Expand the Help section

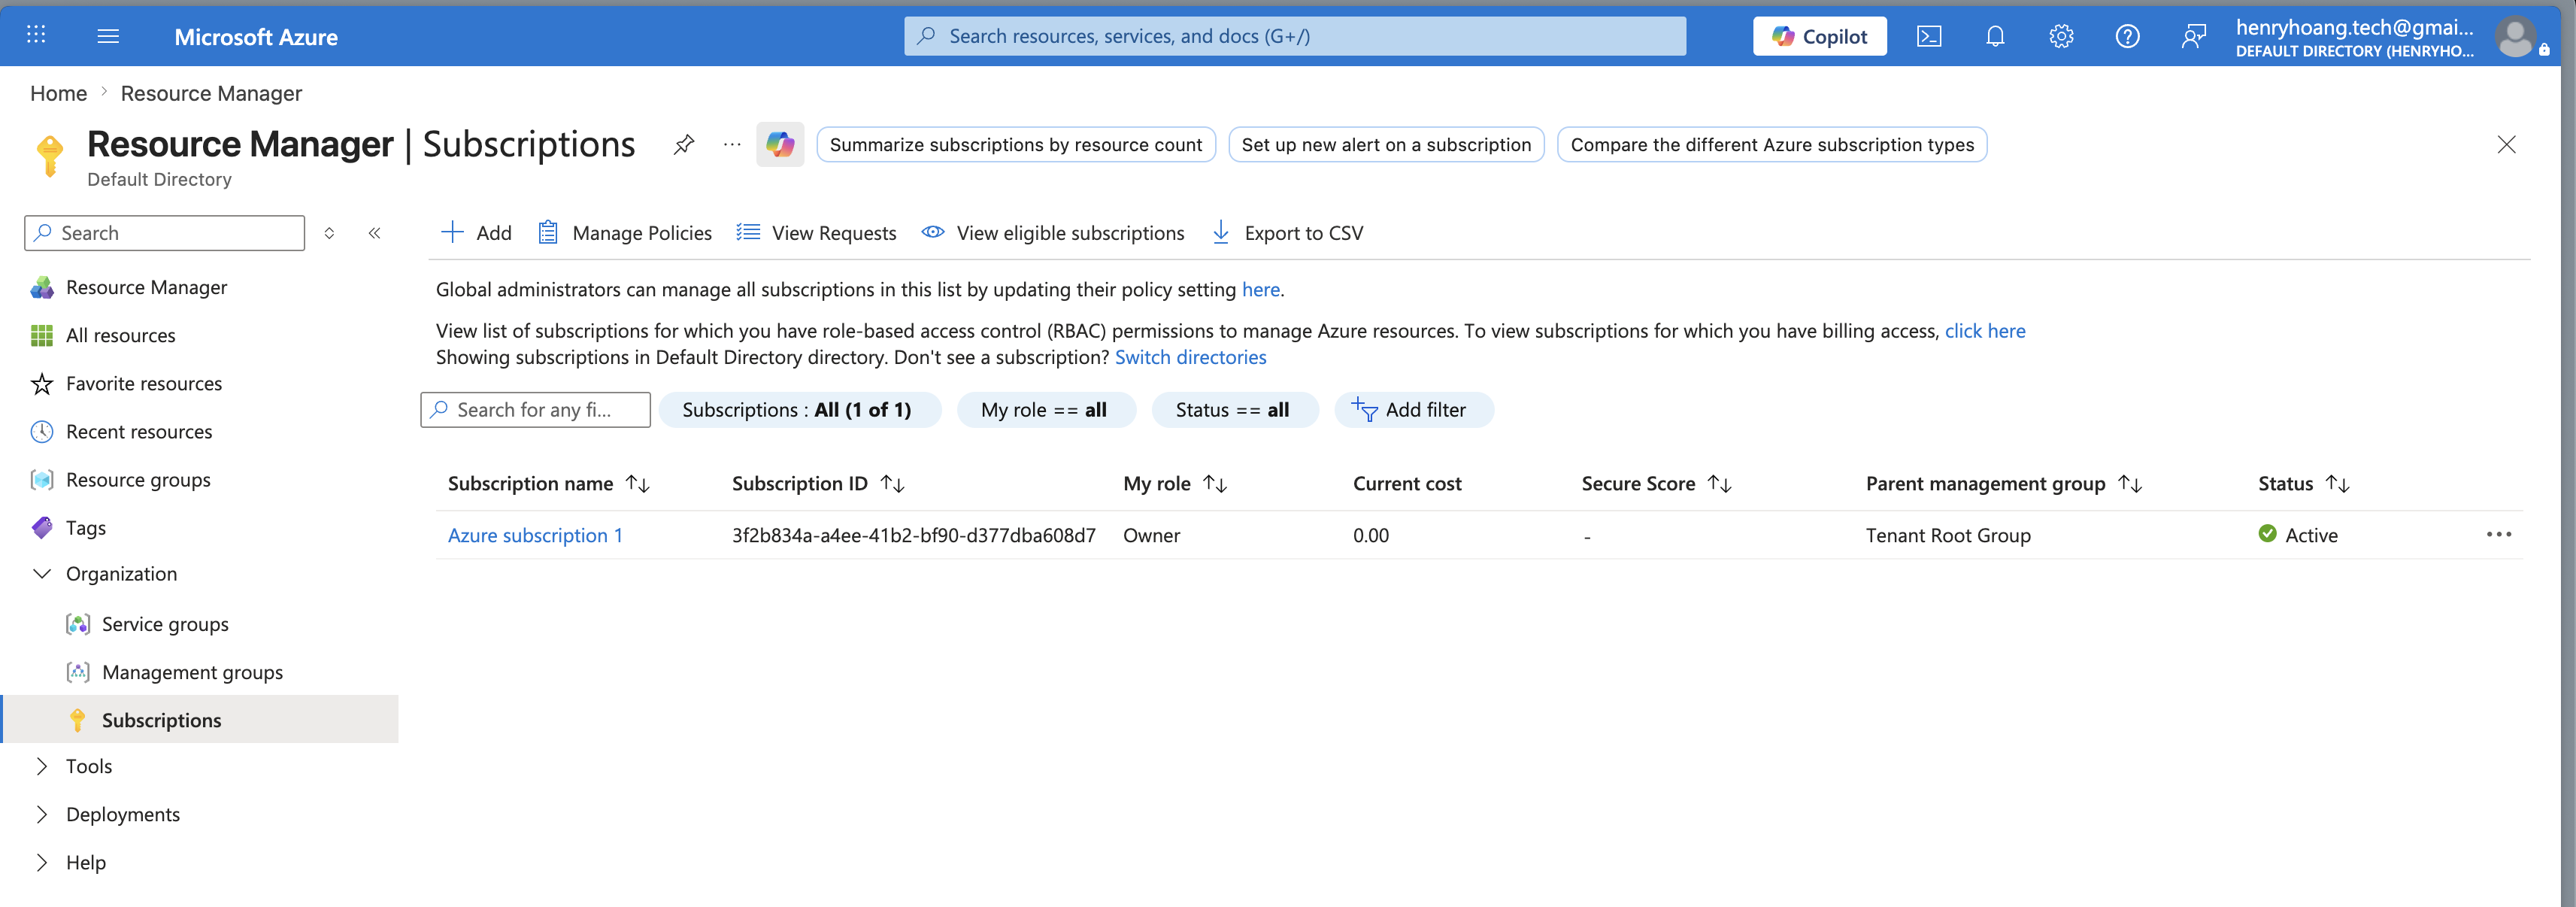coord(42,862)
